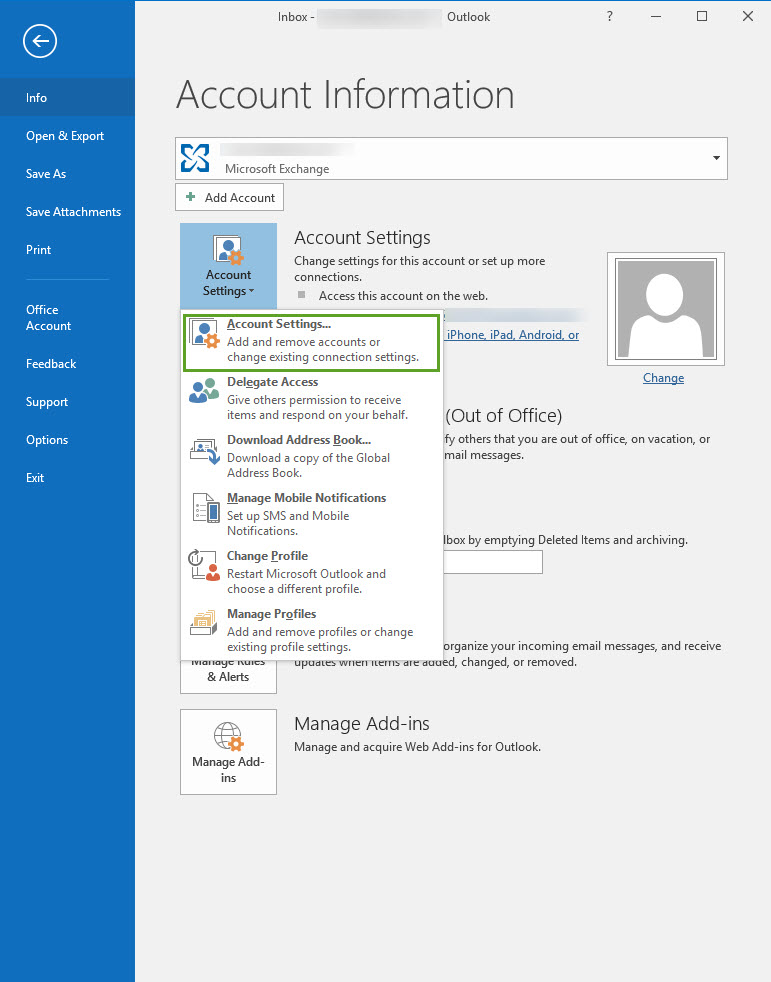Select Manage Mobile Notifications option
771x982 pixels.
point(312,517)
